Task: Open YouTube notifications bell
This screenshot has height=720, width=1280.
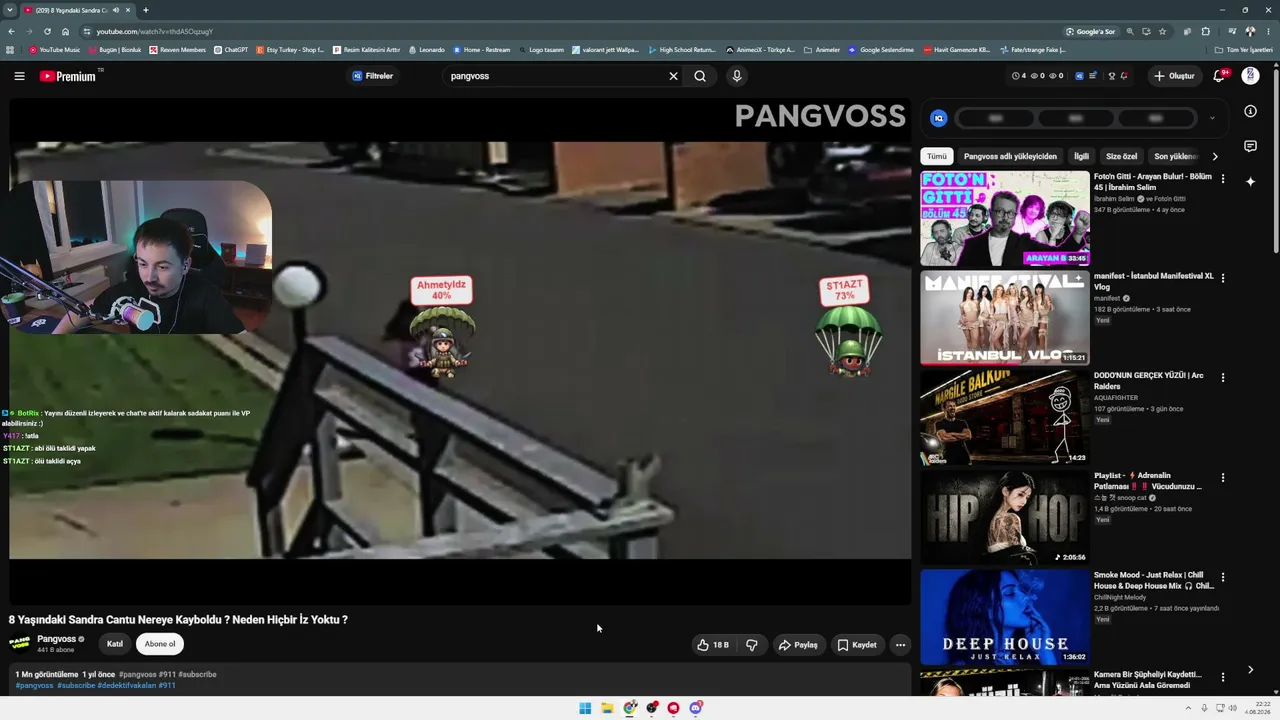Action: coord(1219,76)
